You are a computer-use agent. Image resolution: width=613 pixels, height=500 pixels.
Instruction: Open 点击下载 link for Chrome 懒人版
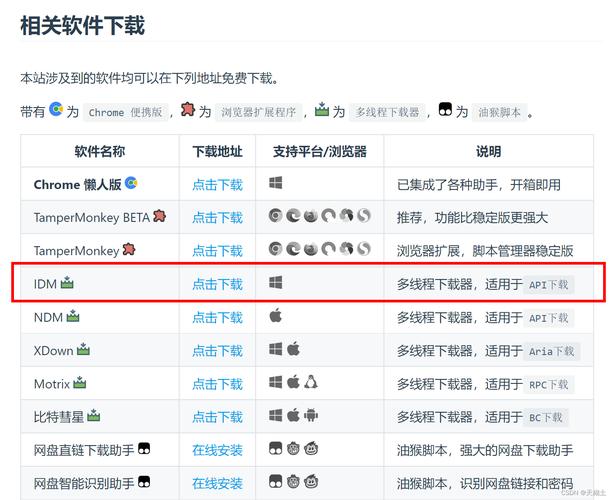click(217, 185)
